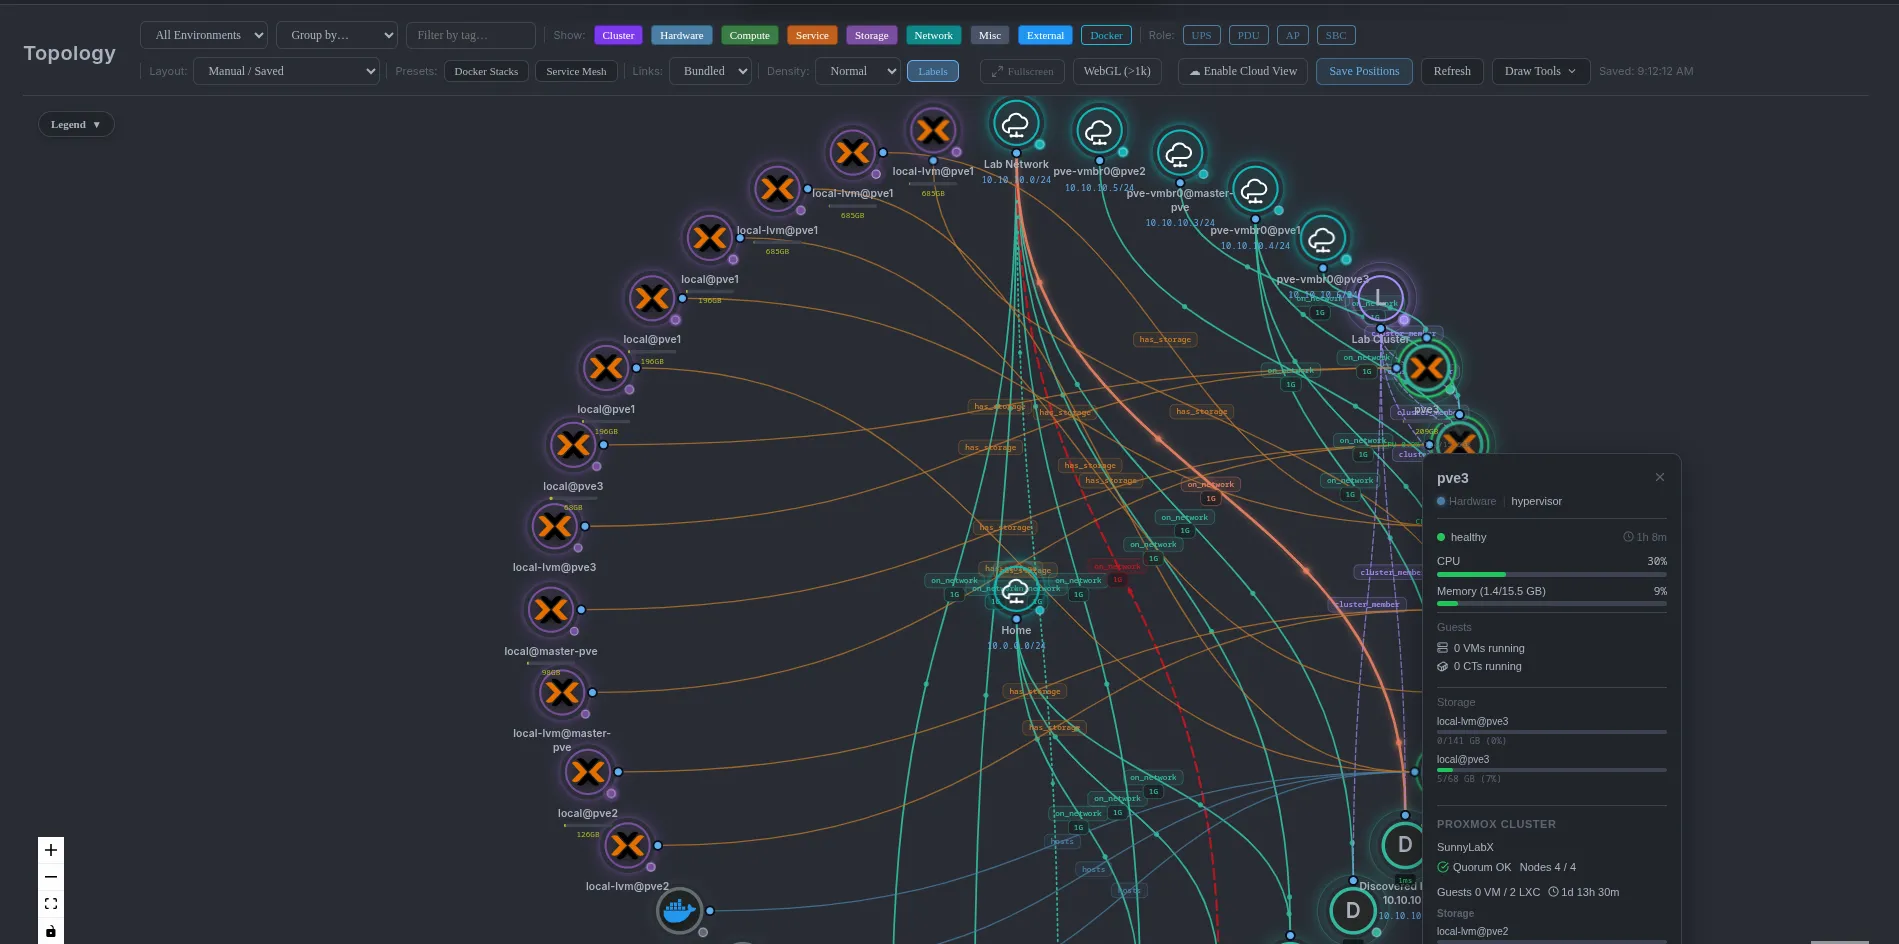
Task: Select the local-lvm@master-pve storage node
Action: pos(562,692)
